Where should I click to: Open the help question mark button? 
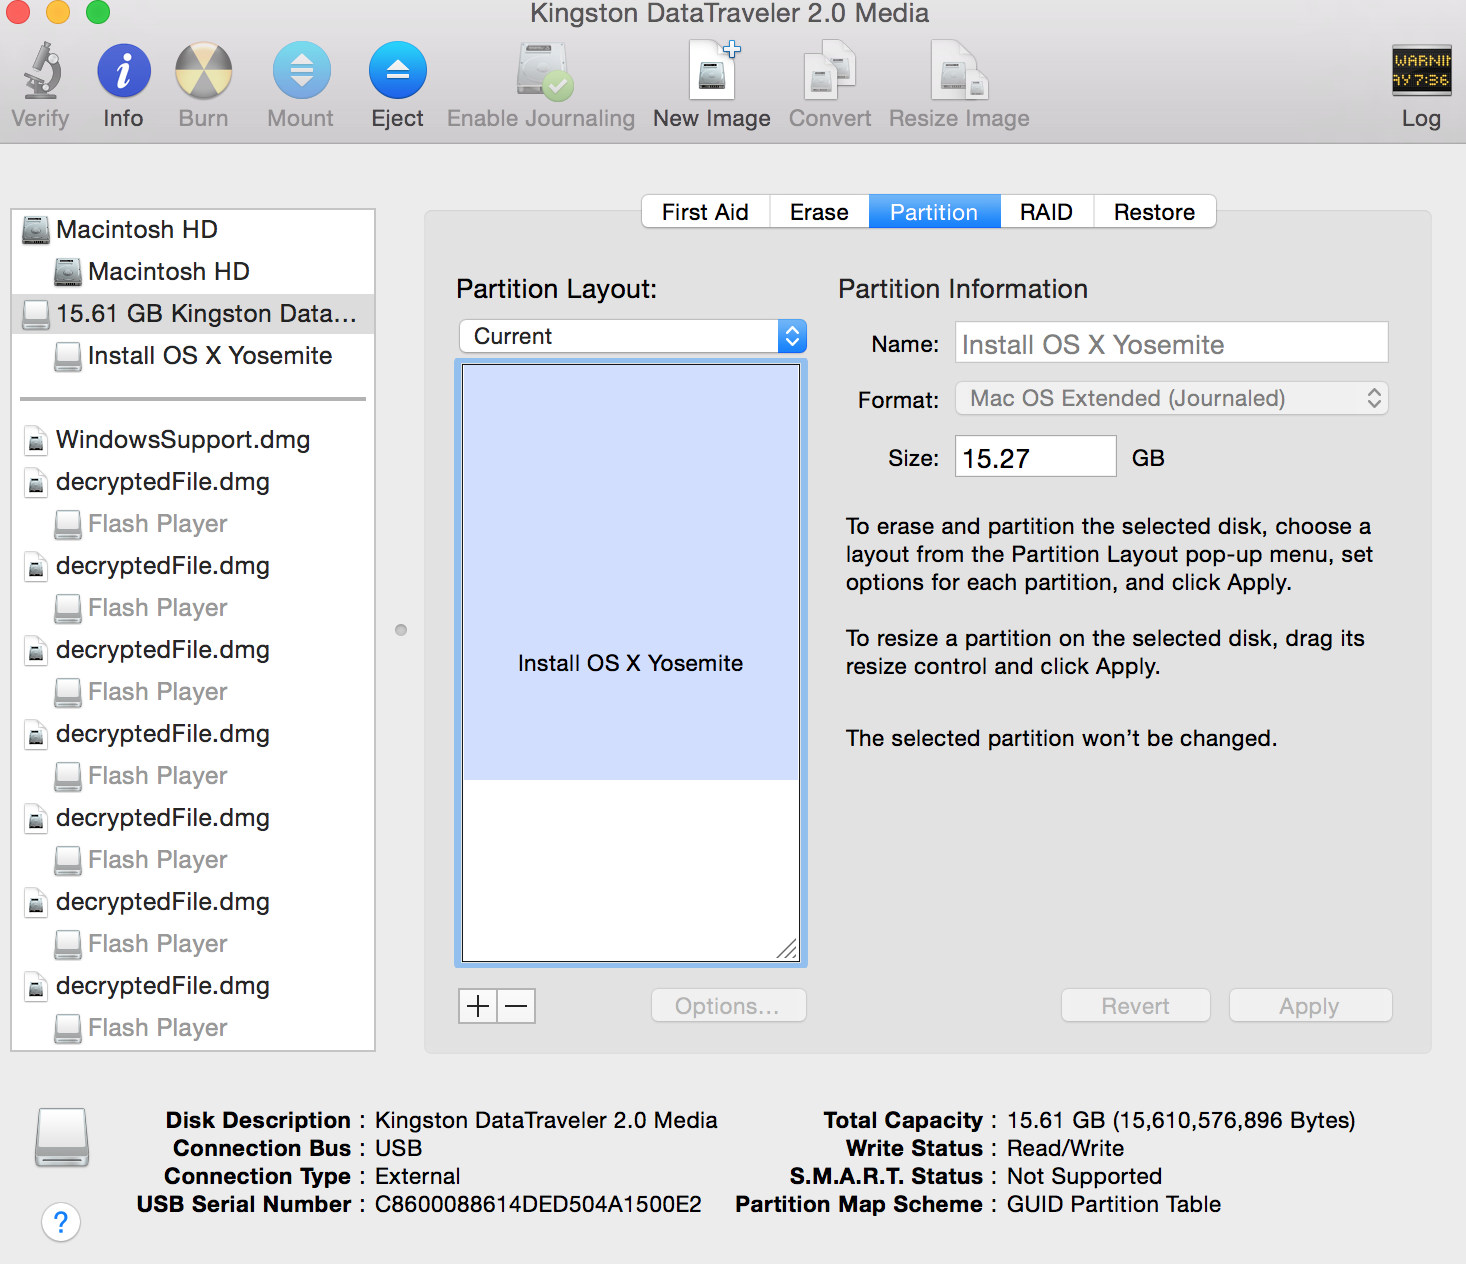tap(61, 1222)
